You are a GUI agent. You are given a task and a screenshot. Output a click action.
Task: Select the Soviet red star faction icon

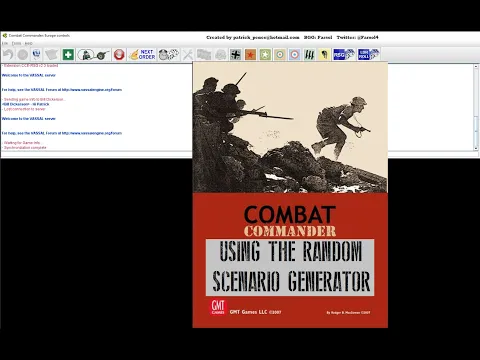tap(250, 54)
